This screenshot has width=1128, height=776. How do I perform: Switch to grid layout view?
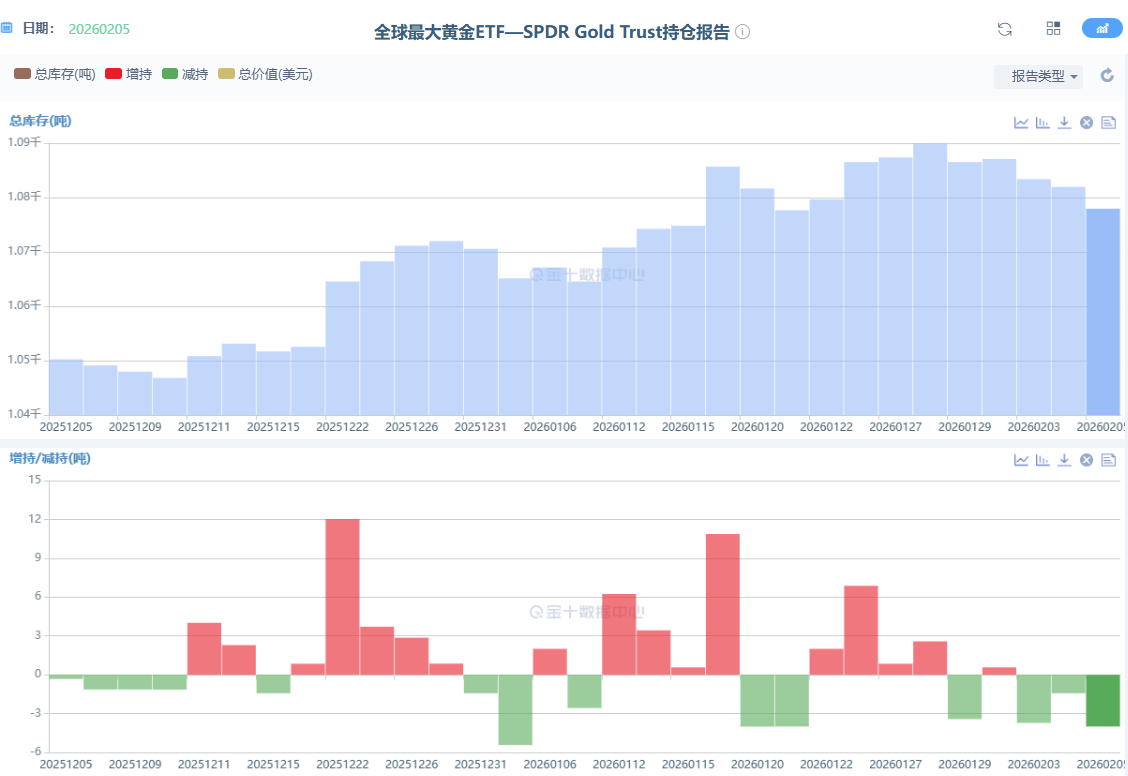(x=1053, y=29)
